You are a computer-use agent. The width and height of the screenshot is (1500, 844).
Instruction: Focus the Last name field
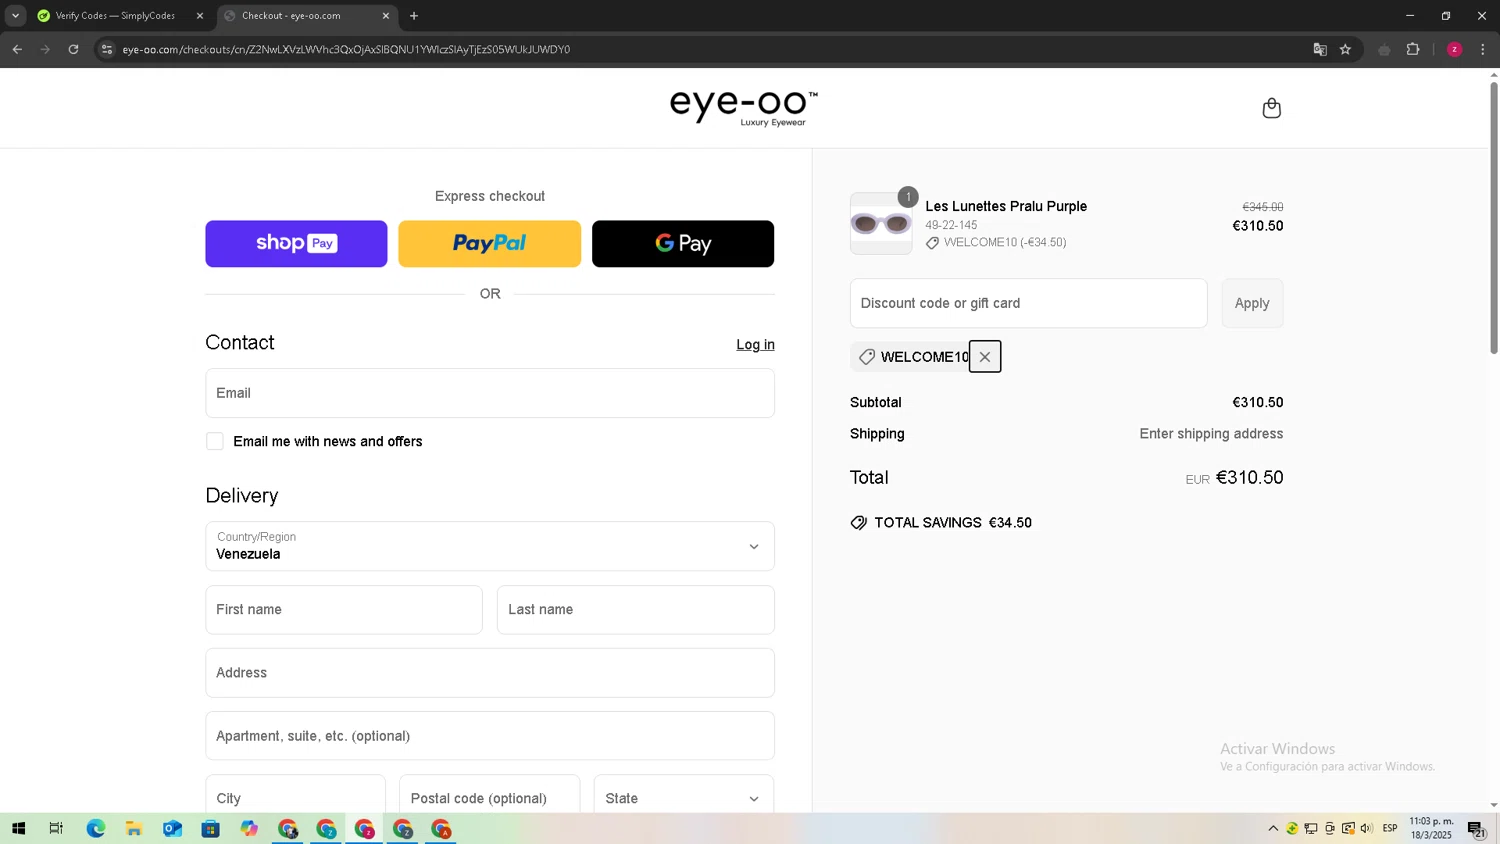point(636,610)
